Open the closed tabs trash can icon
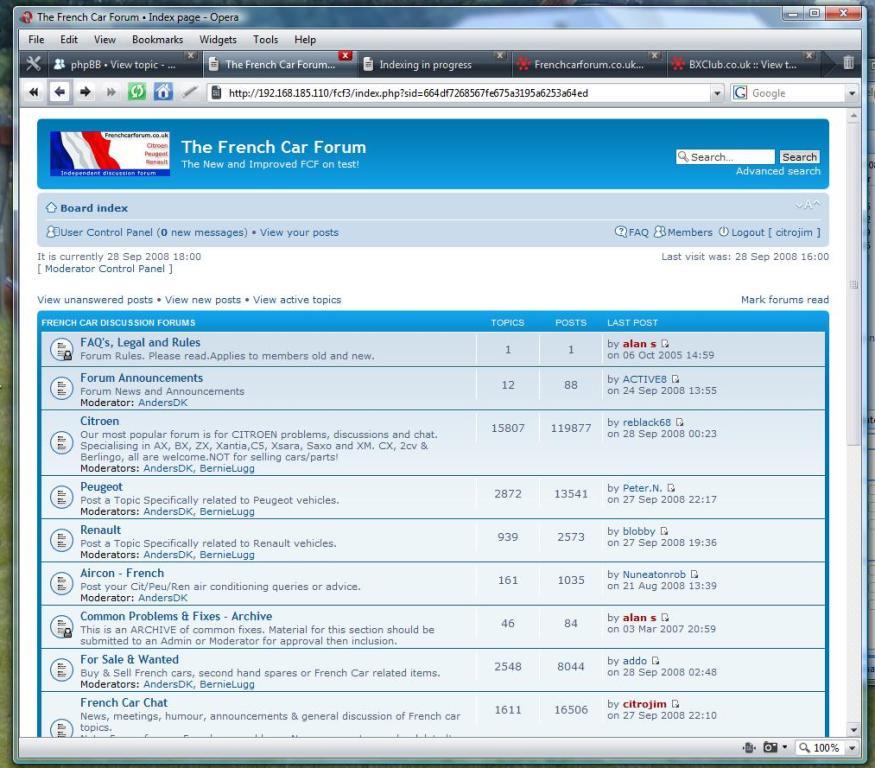This screenshot has height=768, width=875. [848, 63]
